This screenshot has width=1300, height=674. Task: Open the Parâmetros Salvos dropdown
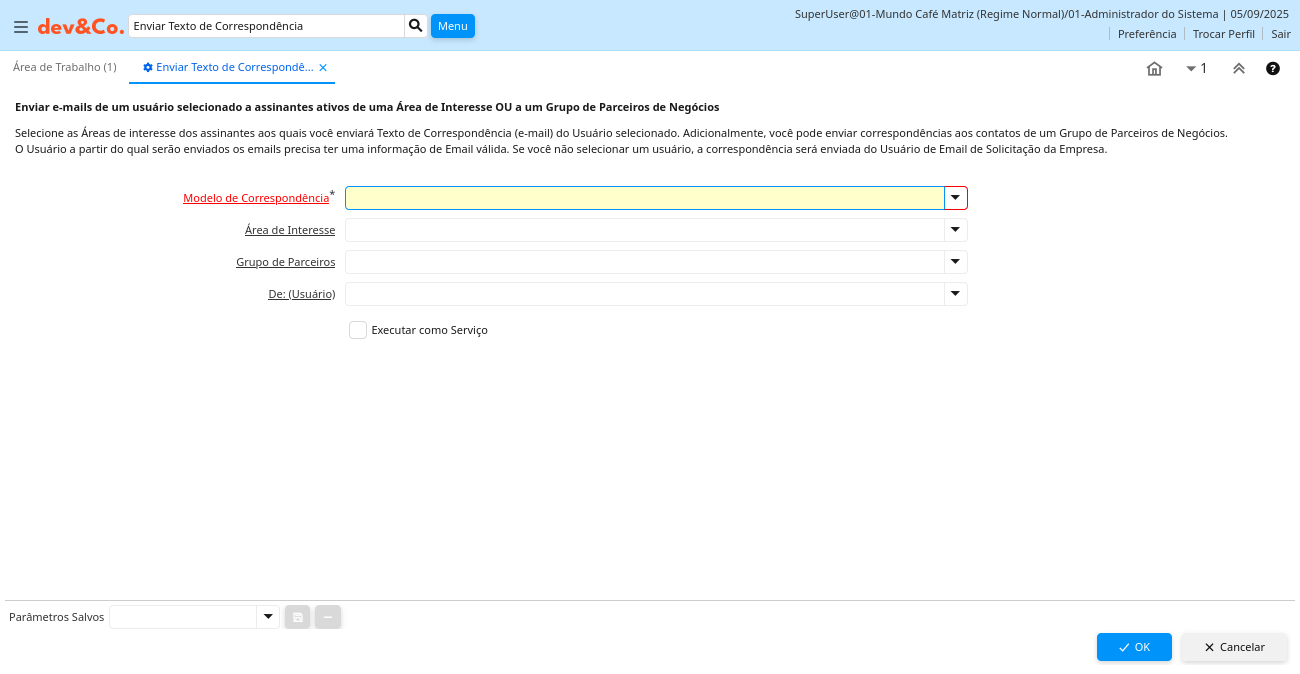click(267, 617)
